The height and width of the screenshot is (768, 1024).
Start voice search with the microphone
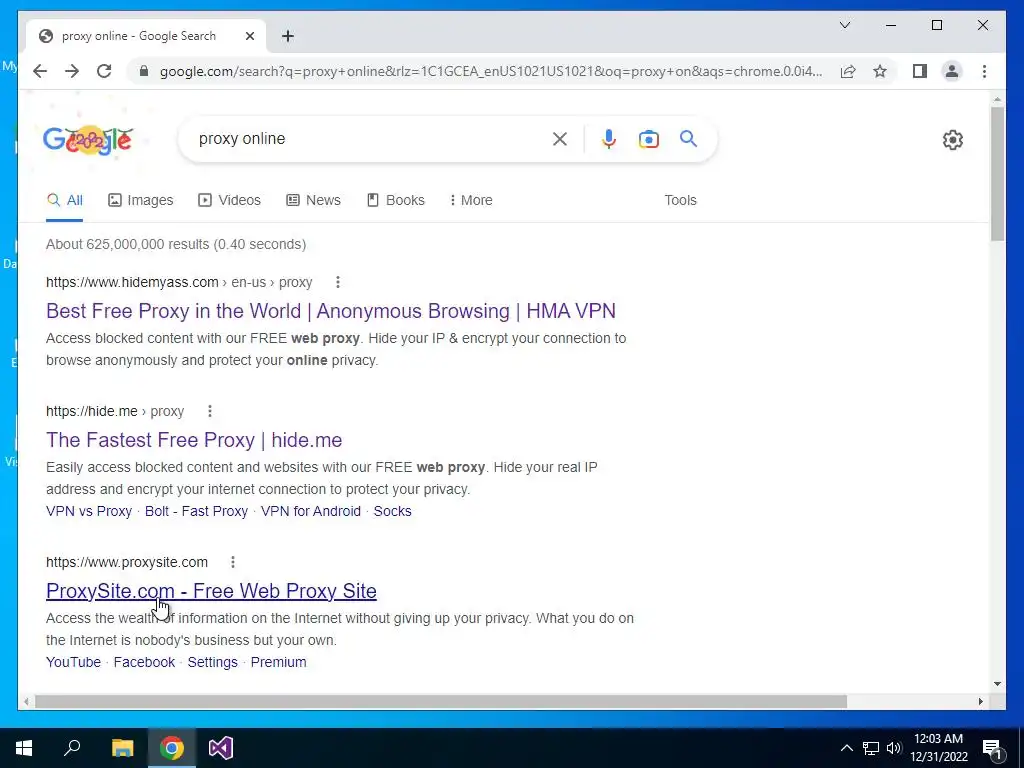tap(609, 139)
